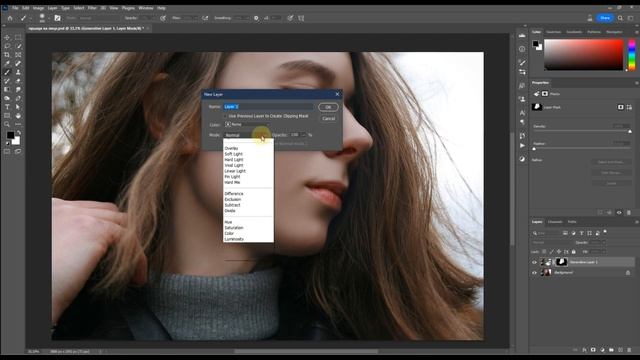Toggle the layer filter on/off switch
The height and width of the screenshot is (360, 640).
click(605, 232)
